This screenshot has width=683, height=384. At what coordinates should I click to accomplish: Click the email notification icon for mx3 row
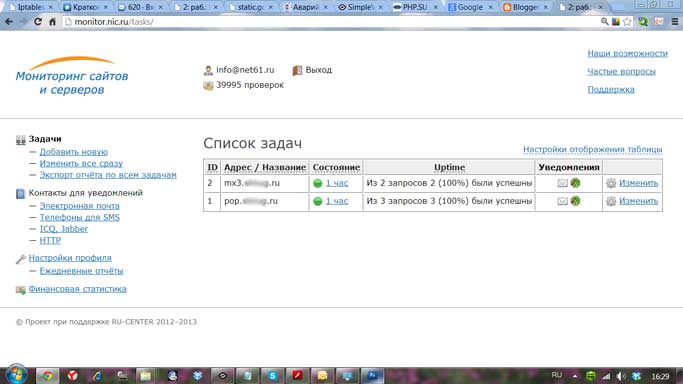563,183
